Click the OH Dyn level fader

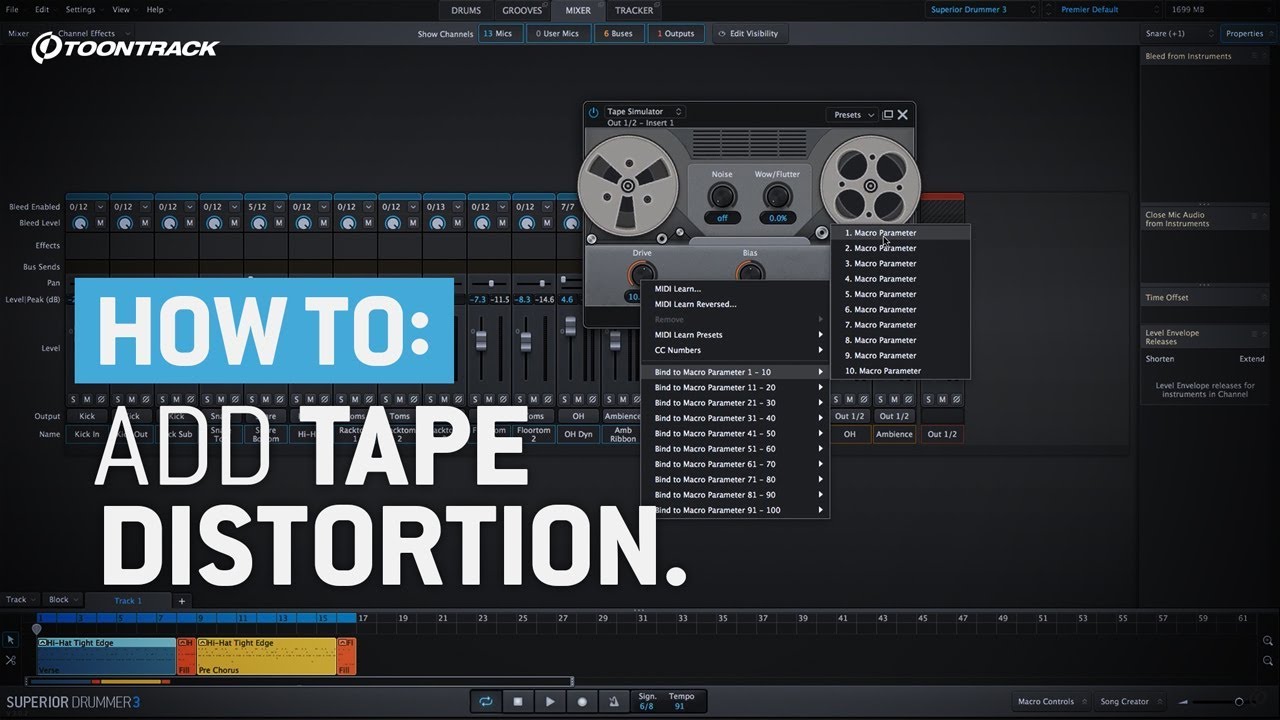[x=570, y=326]
